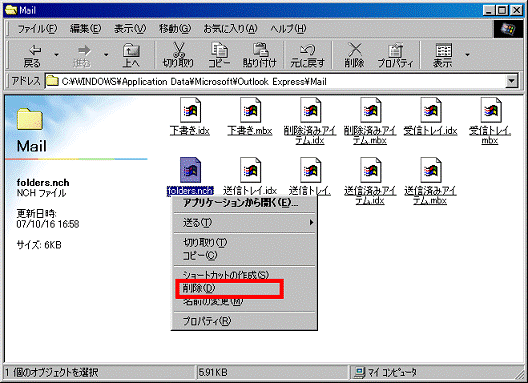This screenshot has height=383, width=528.
Task: Go up one folder with 上へ
Action: click(x=131, y=56)
